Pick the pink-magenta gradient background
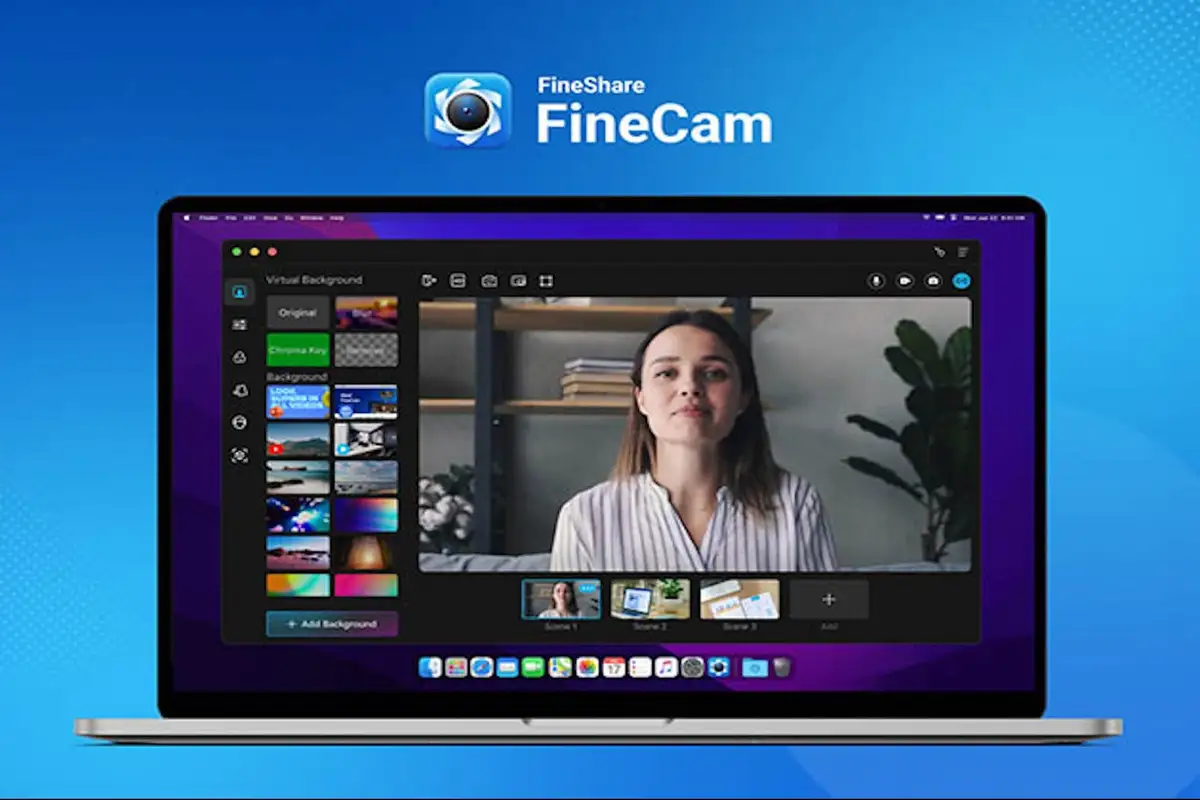 (x=366, y=585)
